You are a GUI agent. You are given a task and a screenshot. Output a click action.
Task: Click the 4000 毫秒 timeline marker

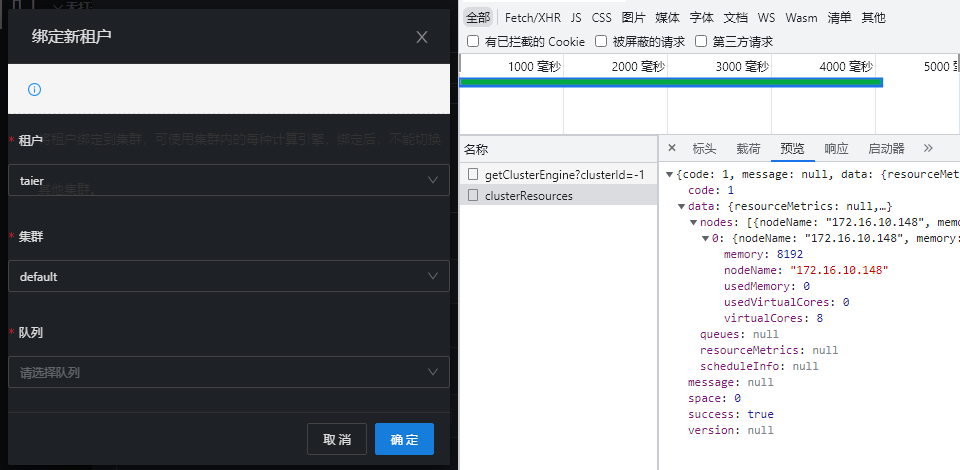pos(846,67)
